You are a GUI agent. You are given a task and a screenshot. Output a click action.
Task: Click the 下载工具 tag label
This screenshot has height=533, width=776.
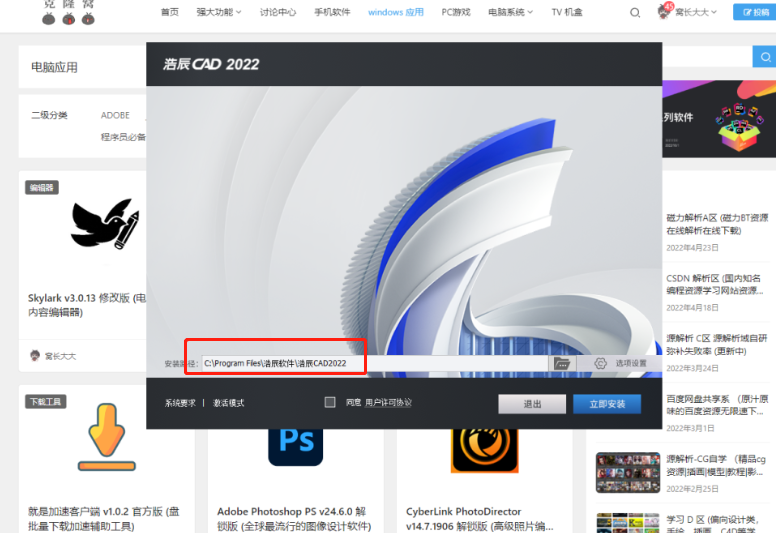coord(46,401)
